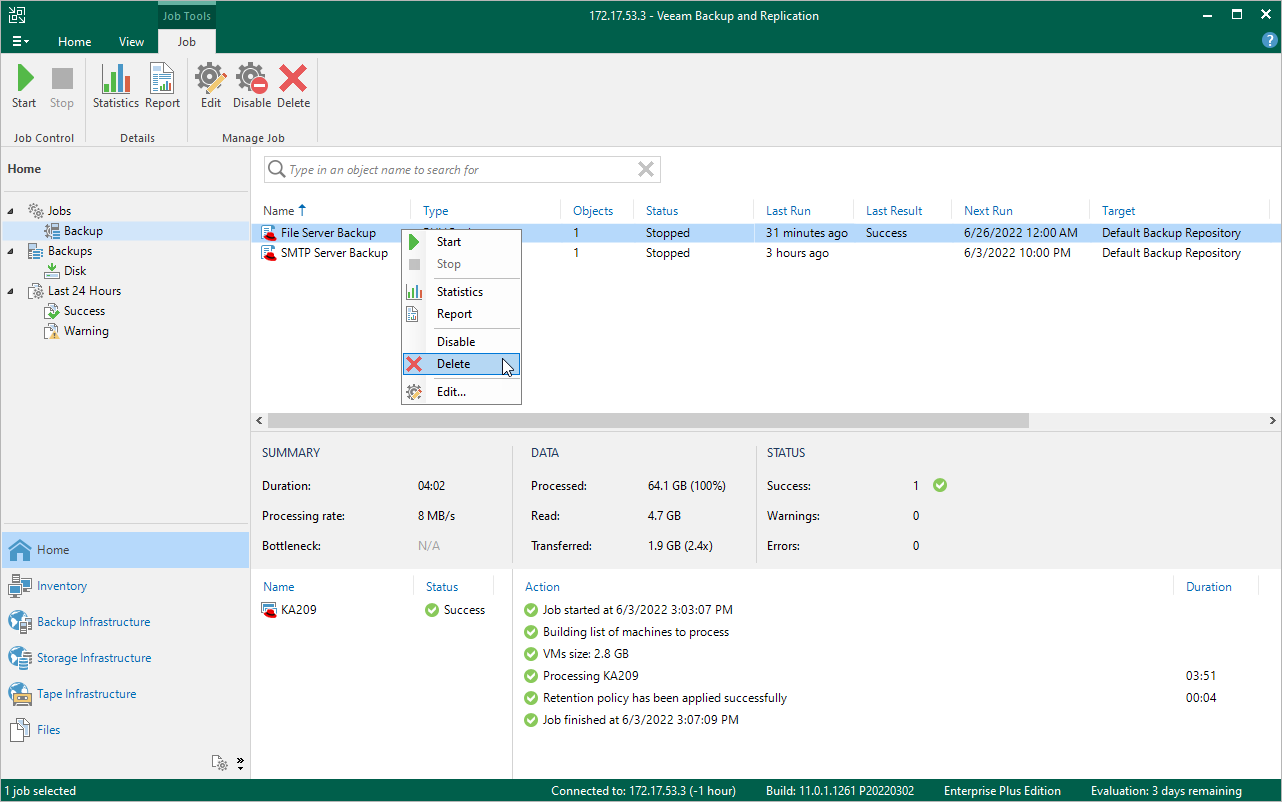Open the Inventory view
This screenshot has width=1282, height=802.
62,586
